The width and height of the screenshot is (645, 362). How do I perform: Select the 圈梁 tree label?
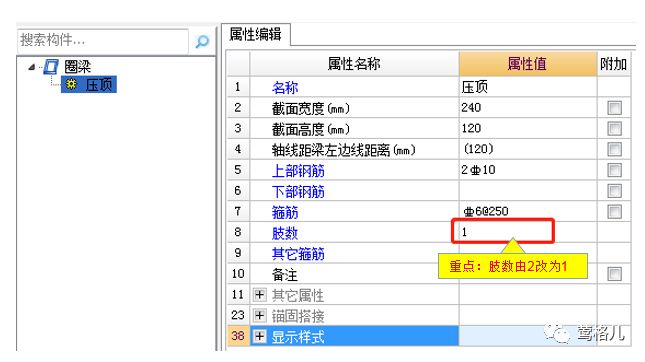[x=77, y=67]
